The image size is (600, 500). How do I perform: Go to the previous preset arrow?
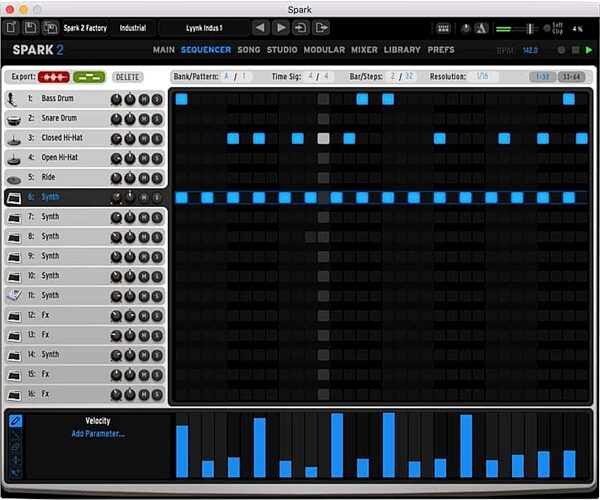coord(260,28)
